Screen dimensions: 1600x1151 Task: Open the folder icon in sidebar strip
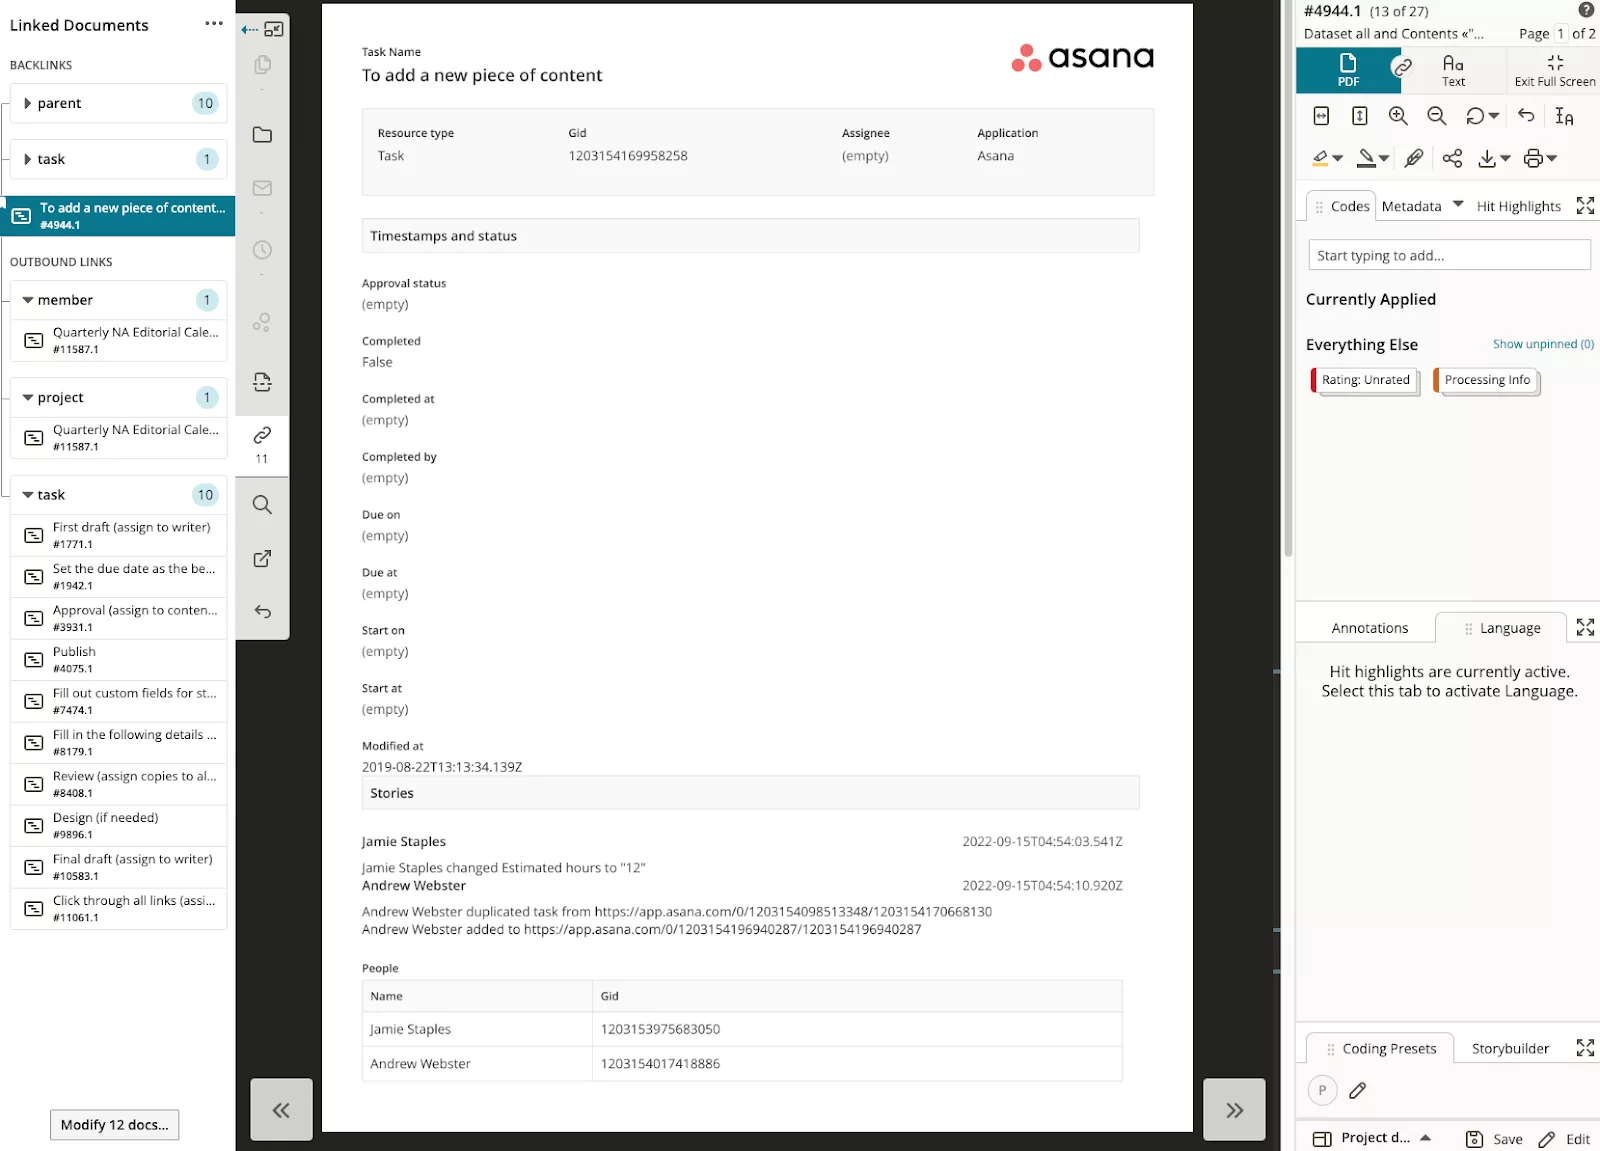262,135
